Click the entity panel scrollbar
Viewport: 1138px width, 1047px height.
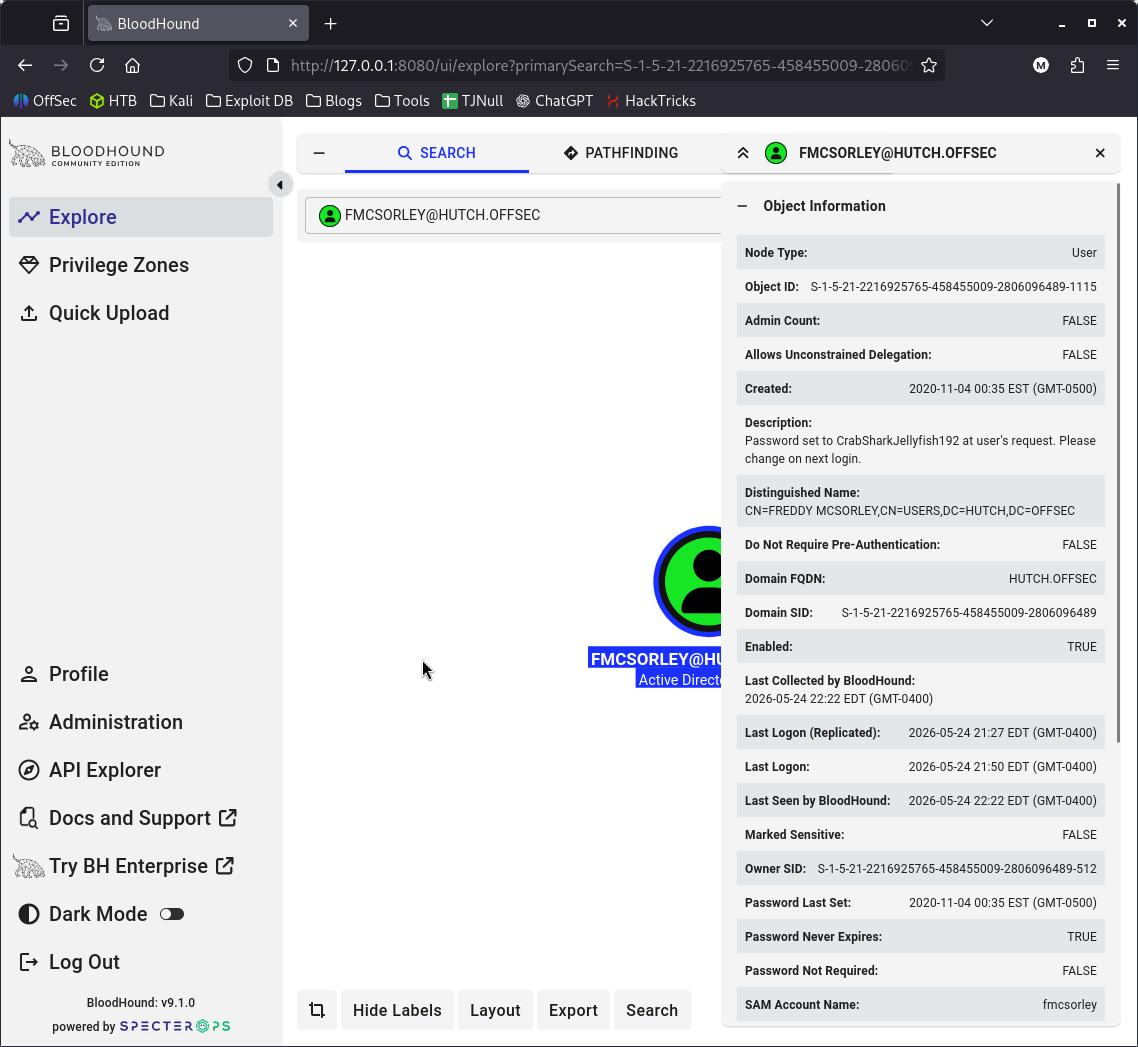point(1118,463)
